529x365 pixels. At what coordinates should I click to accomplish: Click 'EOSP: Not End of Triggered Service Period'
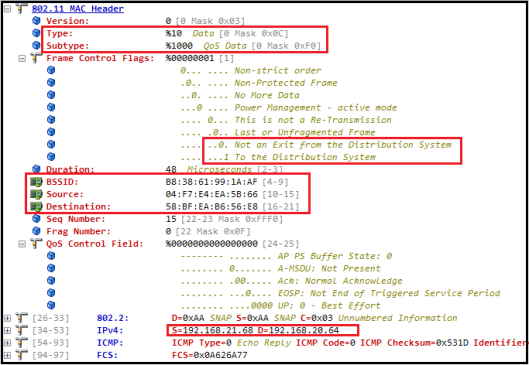389,293
